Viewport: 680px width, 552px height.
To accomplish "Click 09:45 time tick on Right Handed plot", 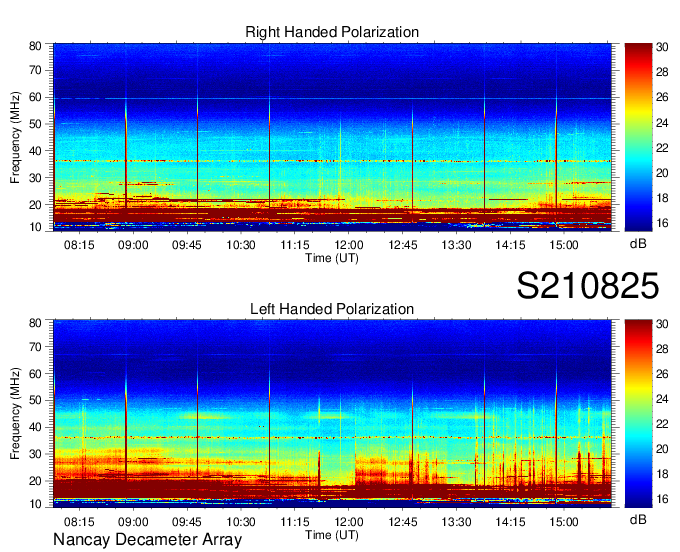I will 187,245.
